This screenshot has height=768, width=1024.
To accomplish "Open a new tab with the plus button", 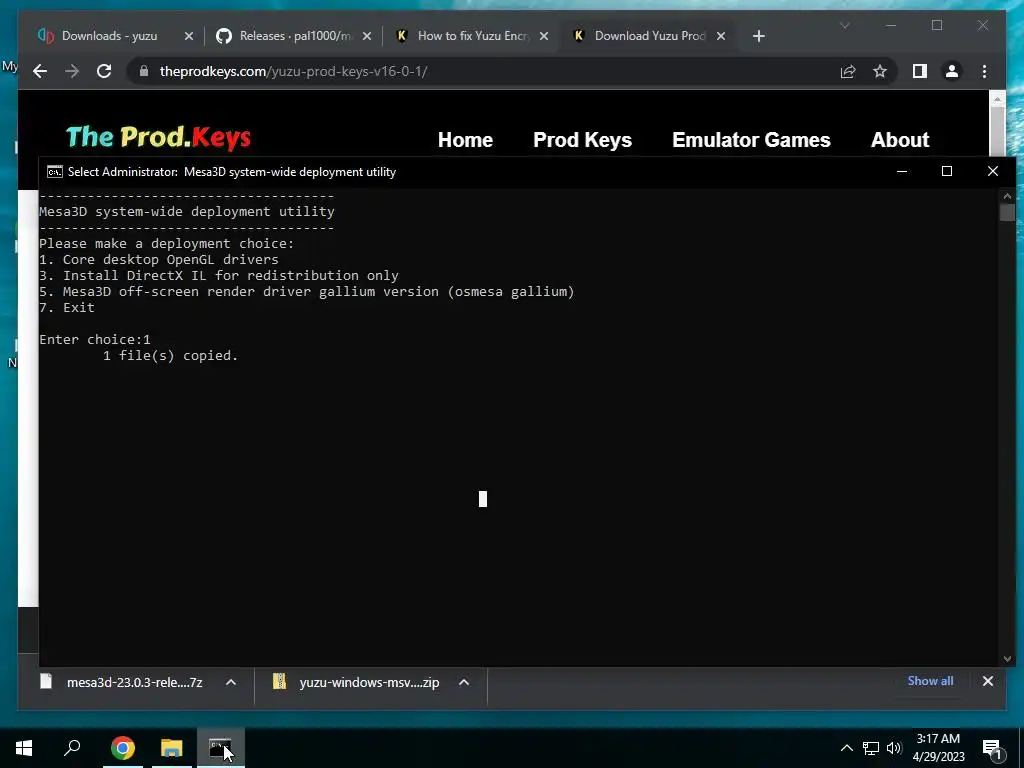I will click(x=758, y=36).
